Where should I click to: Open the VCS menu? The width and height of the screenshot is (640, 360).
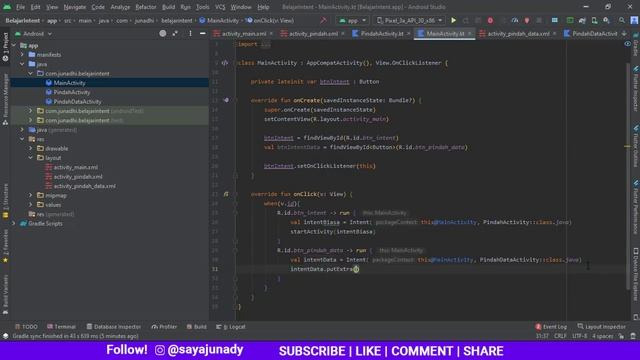[x=220, y=7]
